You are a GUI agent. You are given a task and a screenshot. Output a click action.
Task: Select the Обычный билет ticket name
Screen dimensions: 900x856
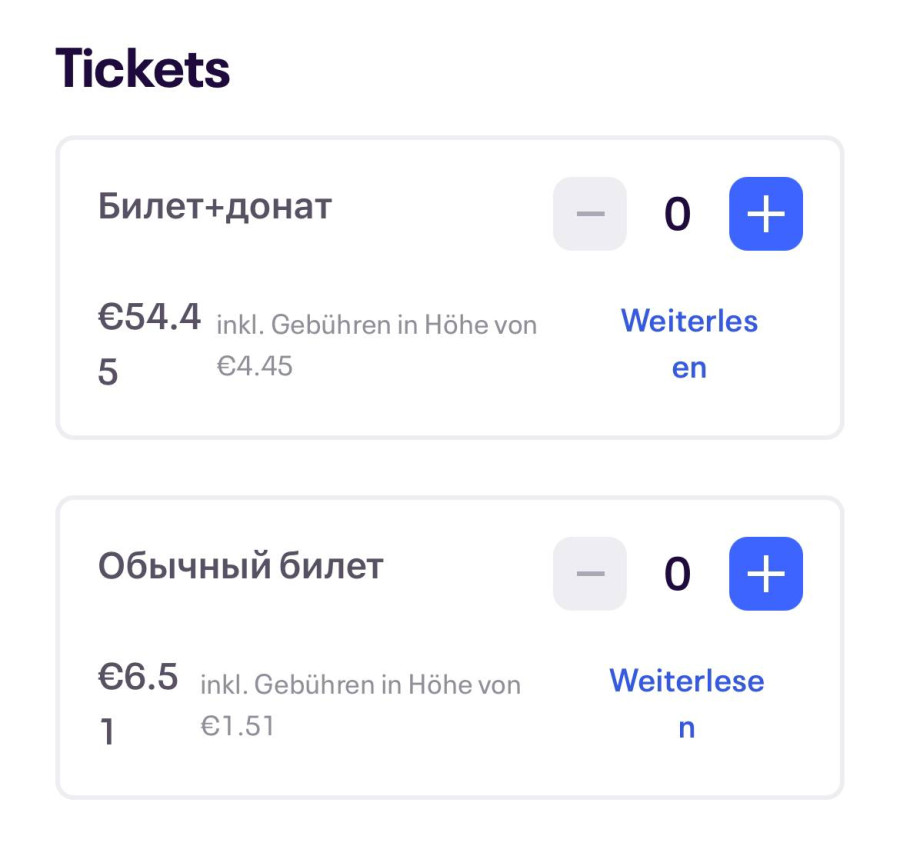240,566
